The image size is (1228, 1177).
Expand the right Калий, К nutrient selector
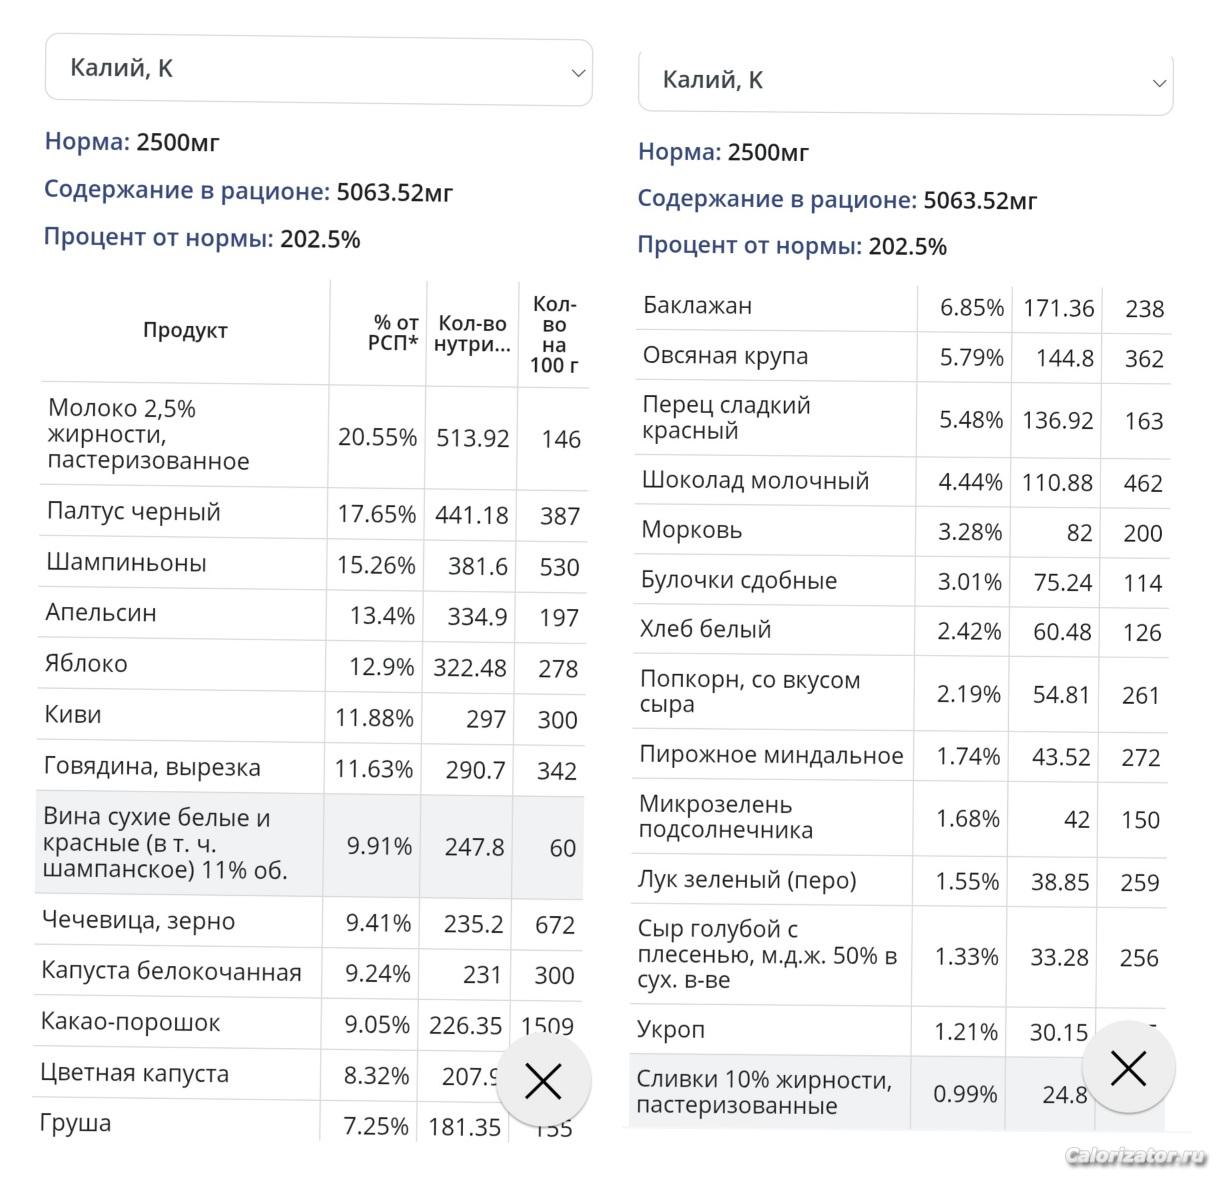[x=905, y=81]
